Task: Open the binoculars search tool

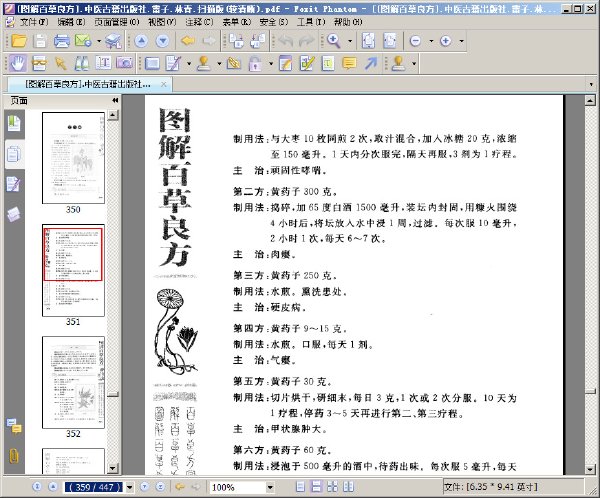Action: pyautogui.click(x=82, y=63)
